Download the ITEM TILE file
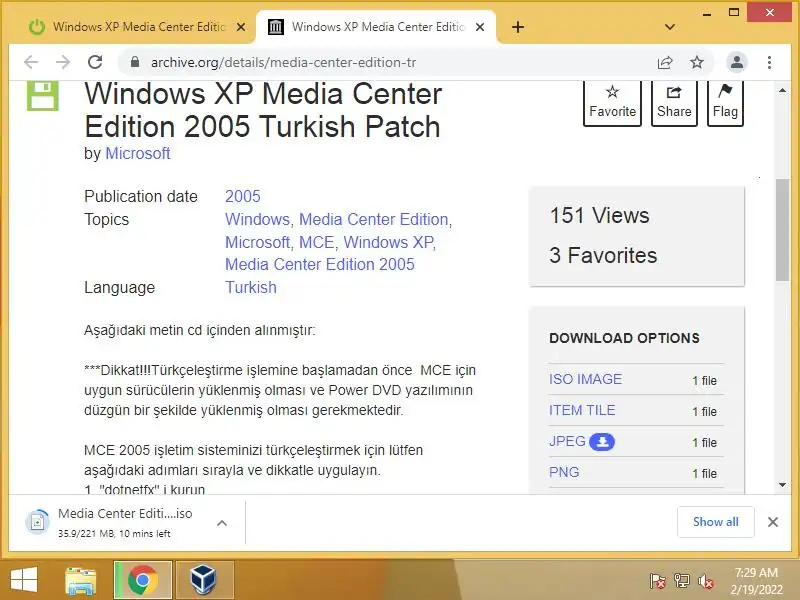Image resolution: width=800 pixels, height=600 pixels. tap(582, 410)
